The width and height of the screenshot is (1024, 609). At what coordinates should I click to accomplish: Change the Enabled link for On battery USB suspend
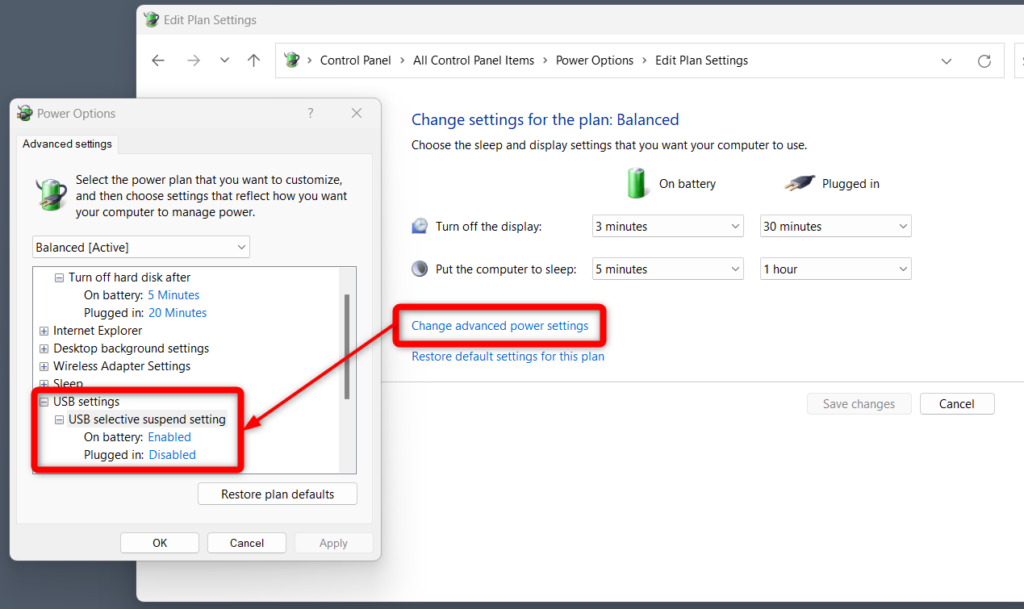point(169,437)
